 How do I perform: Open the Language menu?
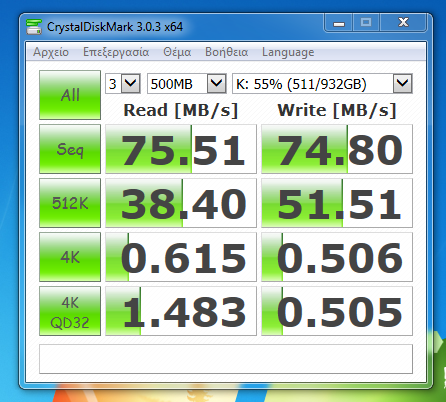pos(288,52)
